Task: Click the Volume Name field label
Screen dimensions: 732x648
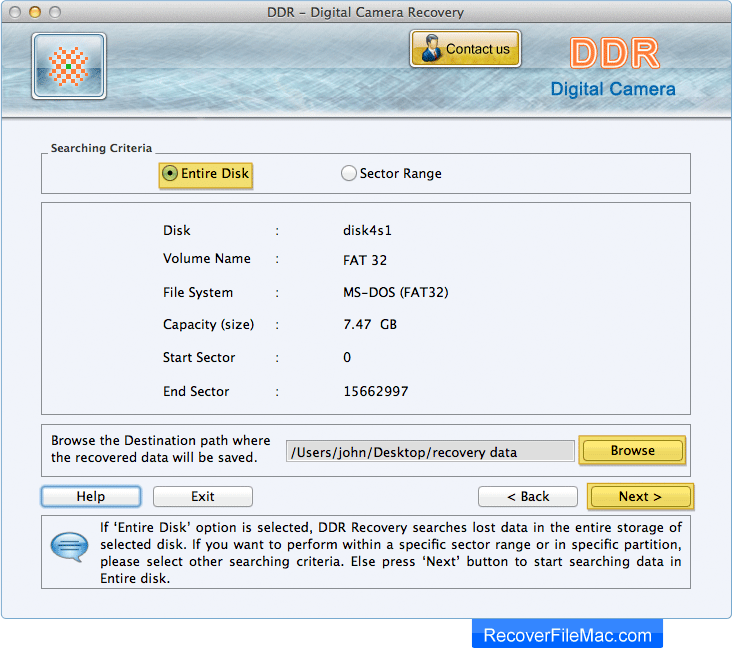Action: [206, 258]
